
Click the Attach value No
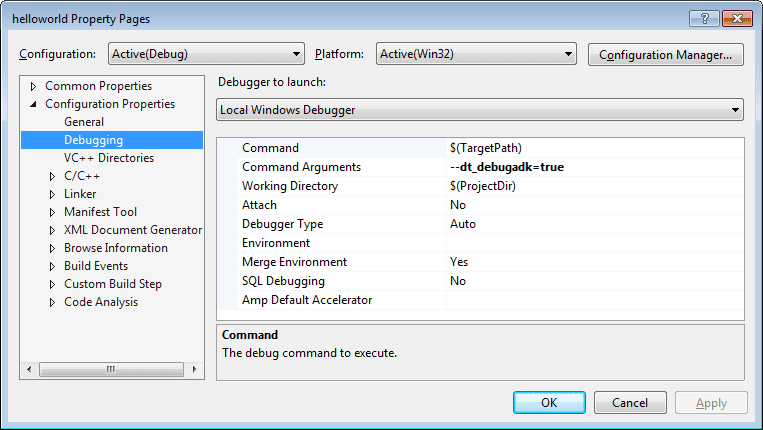(x=595, y=205)
